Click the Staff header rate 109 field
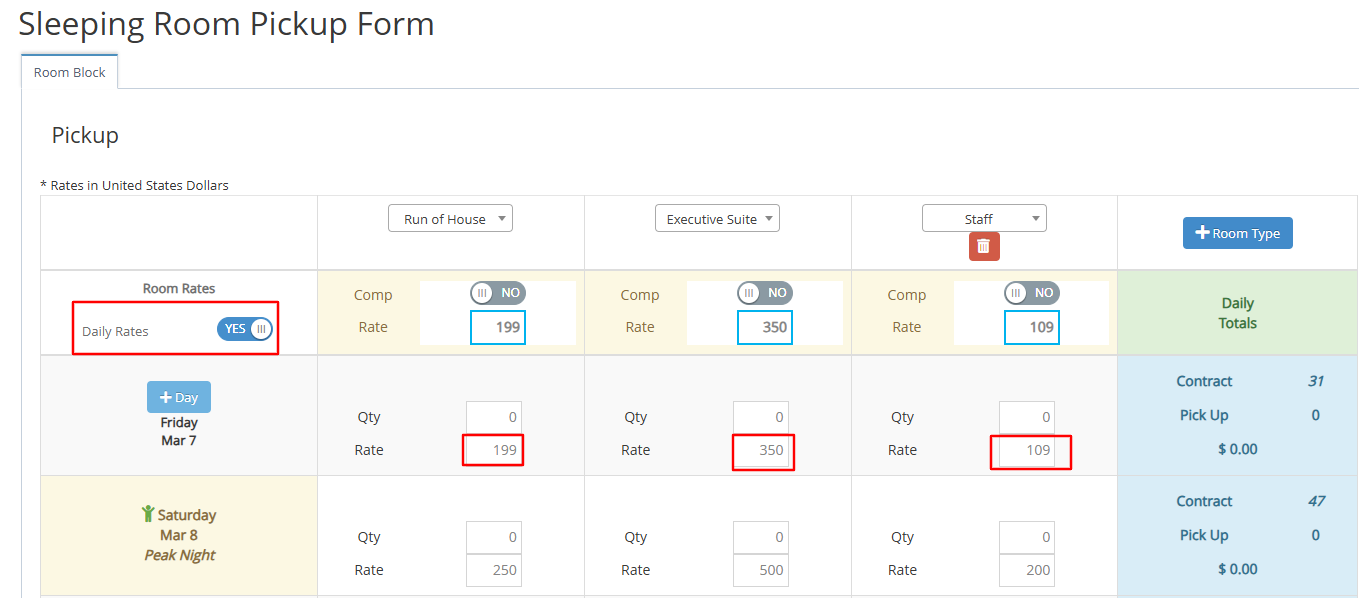This screenshot has height=598, width=1359. click(1031, 327)
